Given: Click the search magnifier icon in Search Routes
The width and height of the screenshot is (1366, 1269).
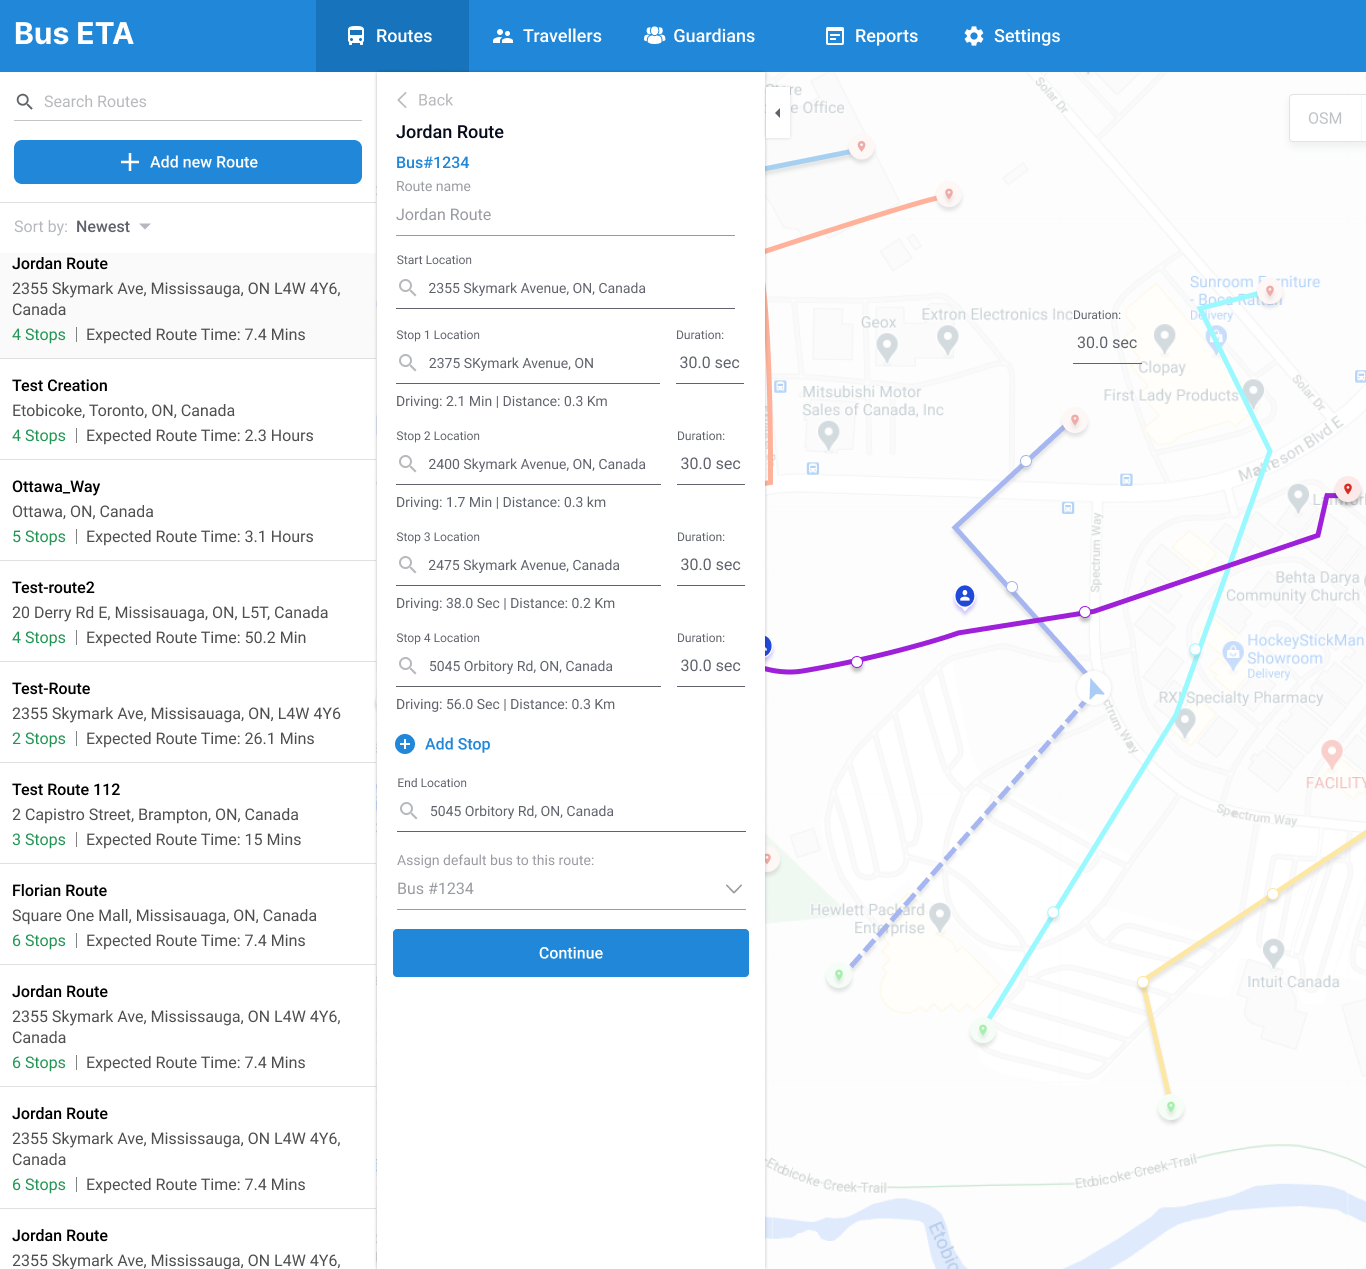Looking at the screenshot, I should coord(25,102).
